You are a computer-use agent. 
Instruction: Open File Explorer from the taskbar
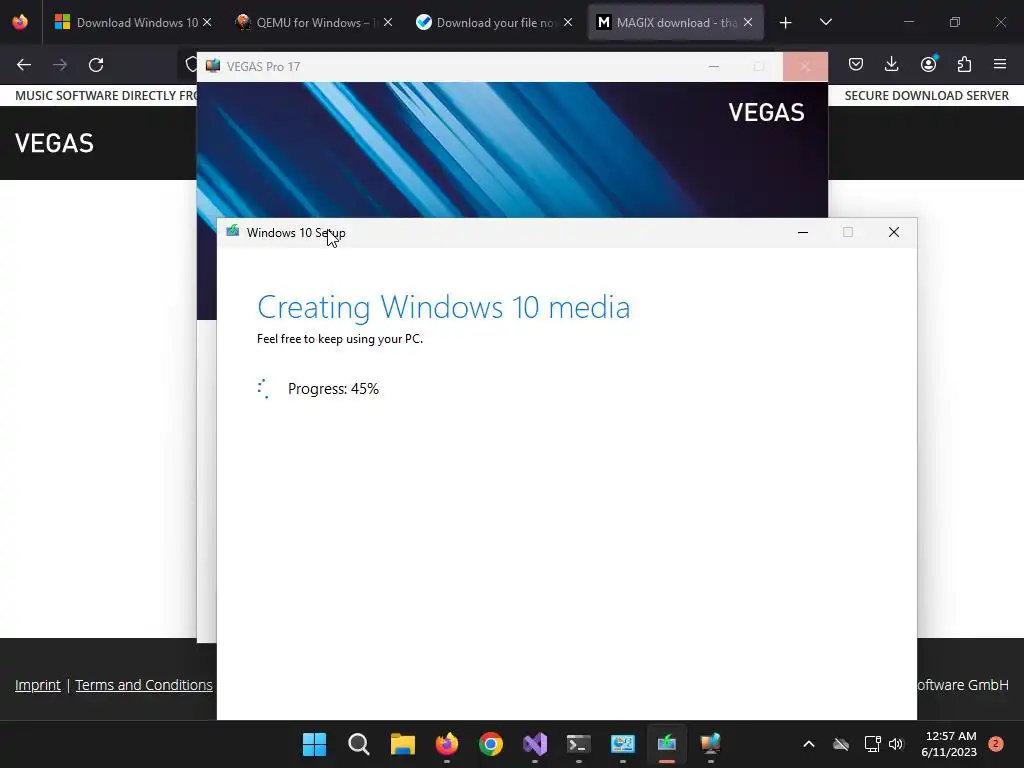402,744
